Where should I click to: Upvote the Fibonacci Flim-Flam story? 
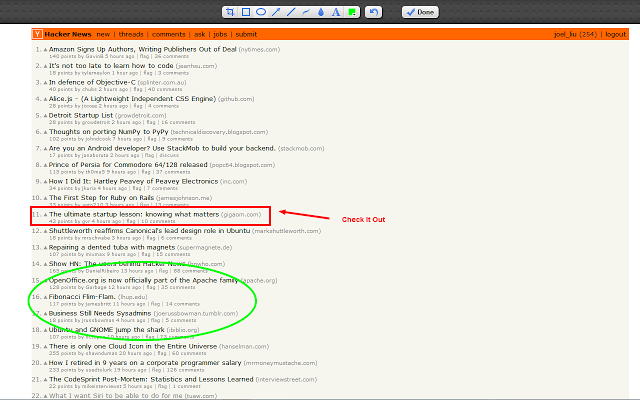click(45, 298)
